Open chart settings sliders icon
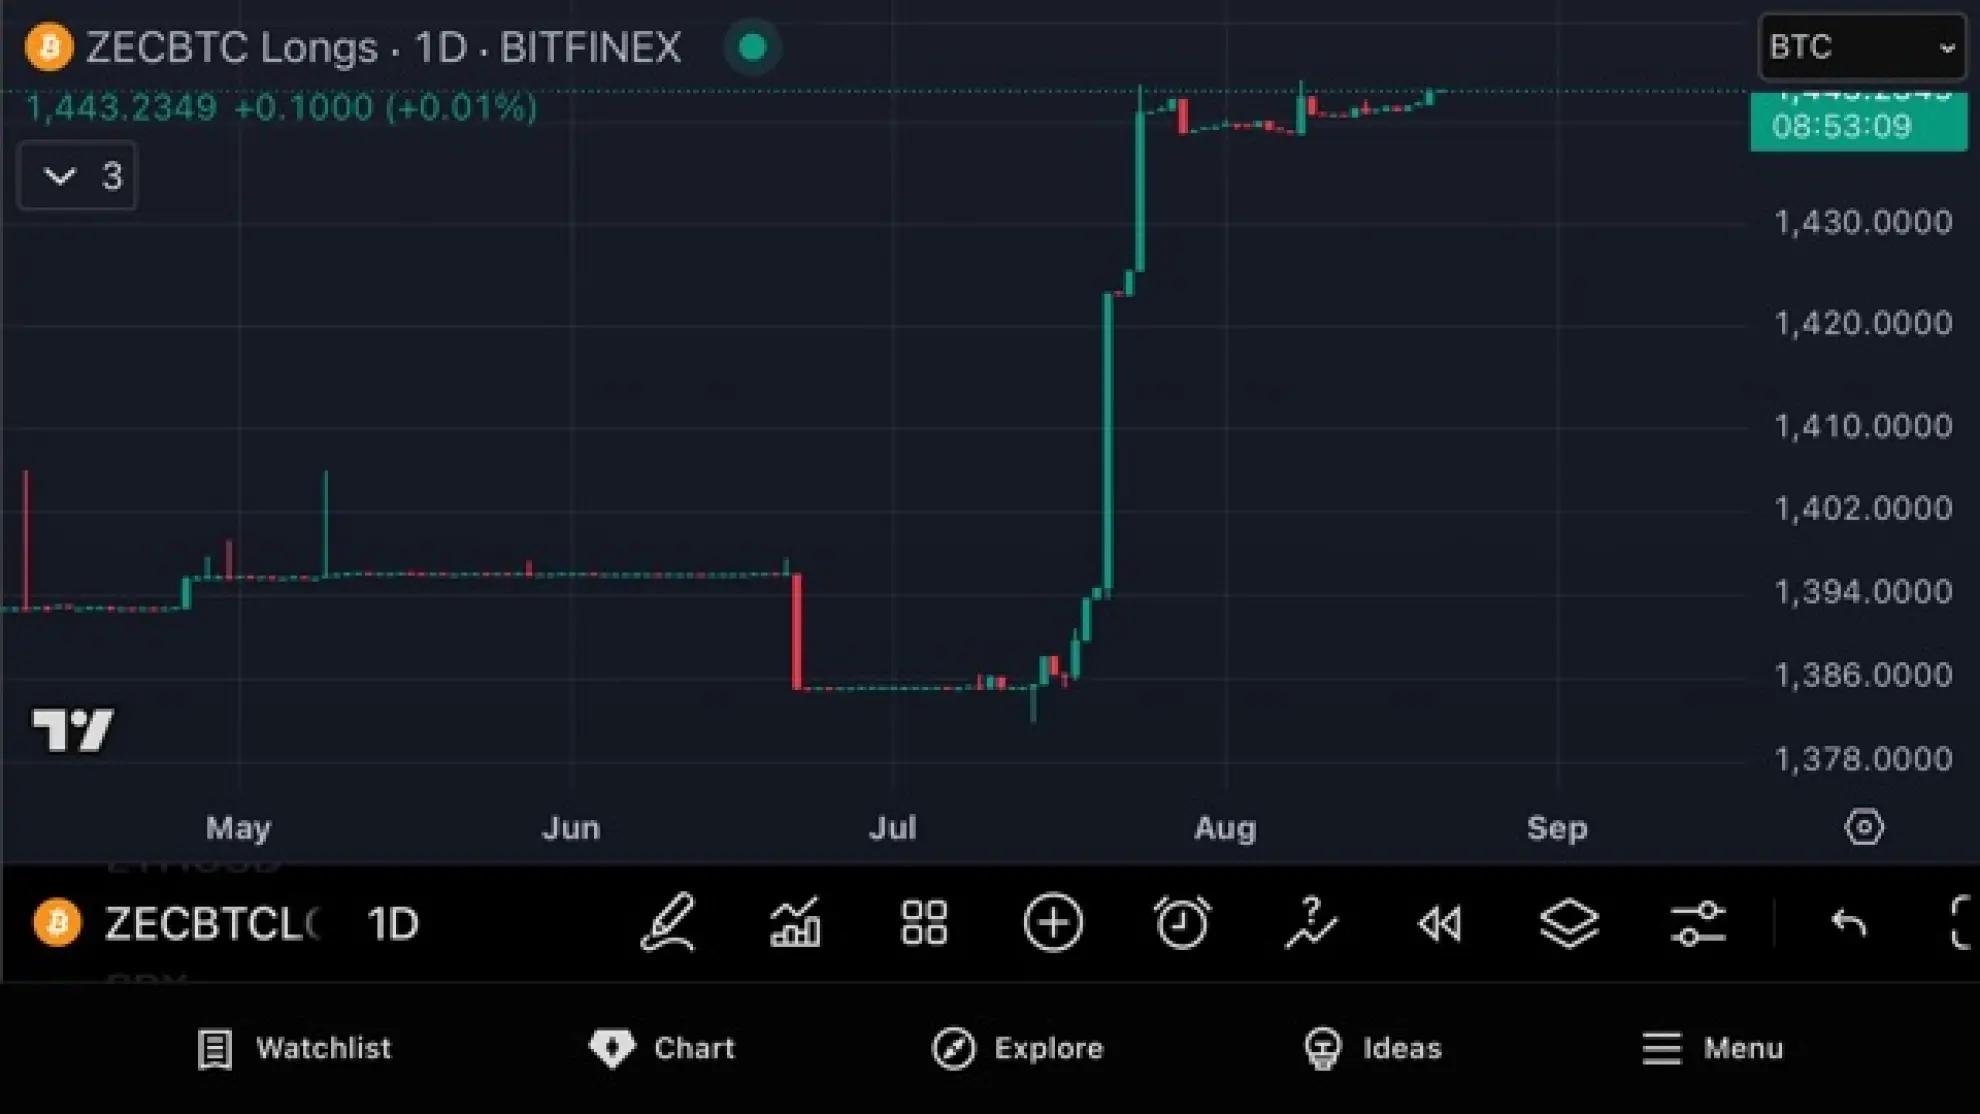The width and height of the screenshot is (1980, 1114). click(1698, 922)
